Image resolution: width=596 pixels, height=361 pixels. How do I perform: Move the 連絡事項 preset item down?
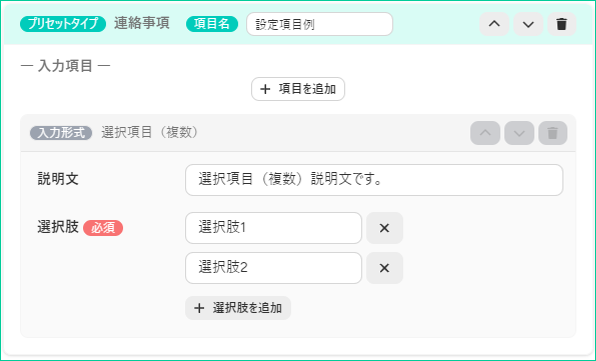pyautogui.click(x=528, y=24)
